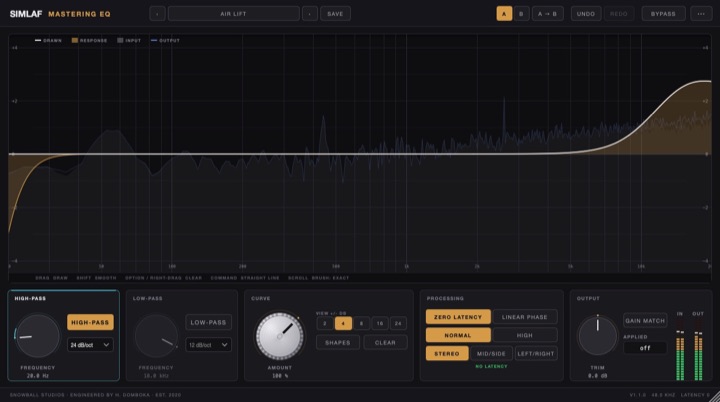Open the 24 dB/oct slope dropdown
This screenshot has height=402, width=720.
tap(90, 345)
